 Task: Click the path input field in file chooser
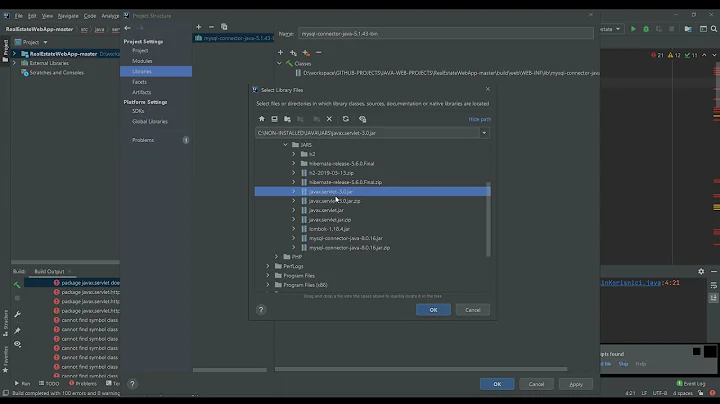click(x=367, y=133)
